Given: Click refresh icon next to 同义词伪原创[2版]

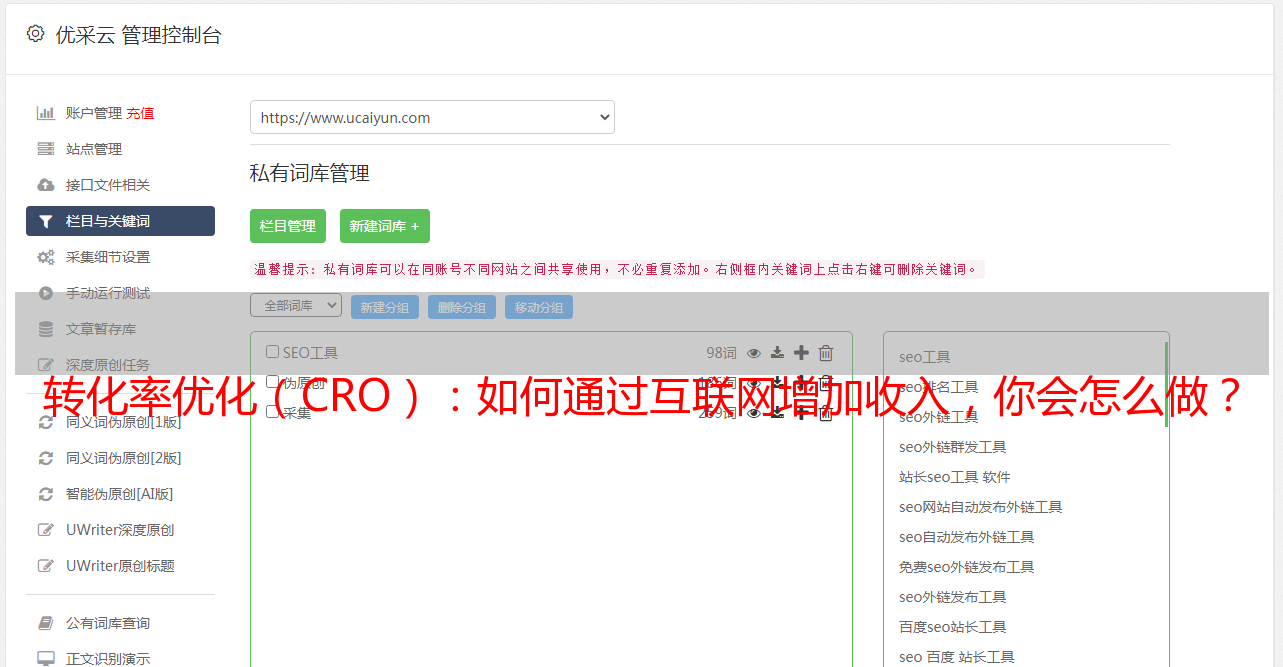Looking at the screenshot, I should point(46,458).
